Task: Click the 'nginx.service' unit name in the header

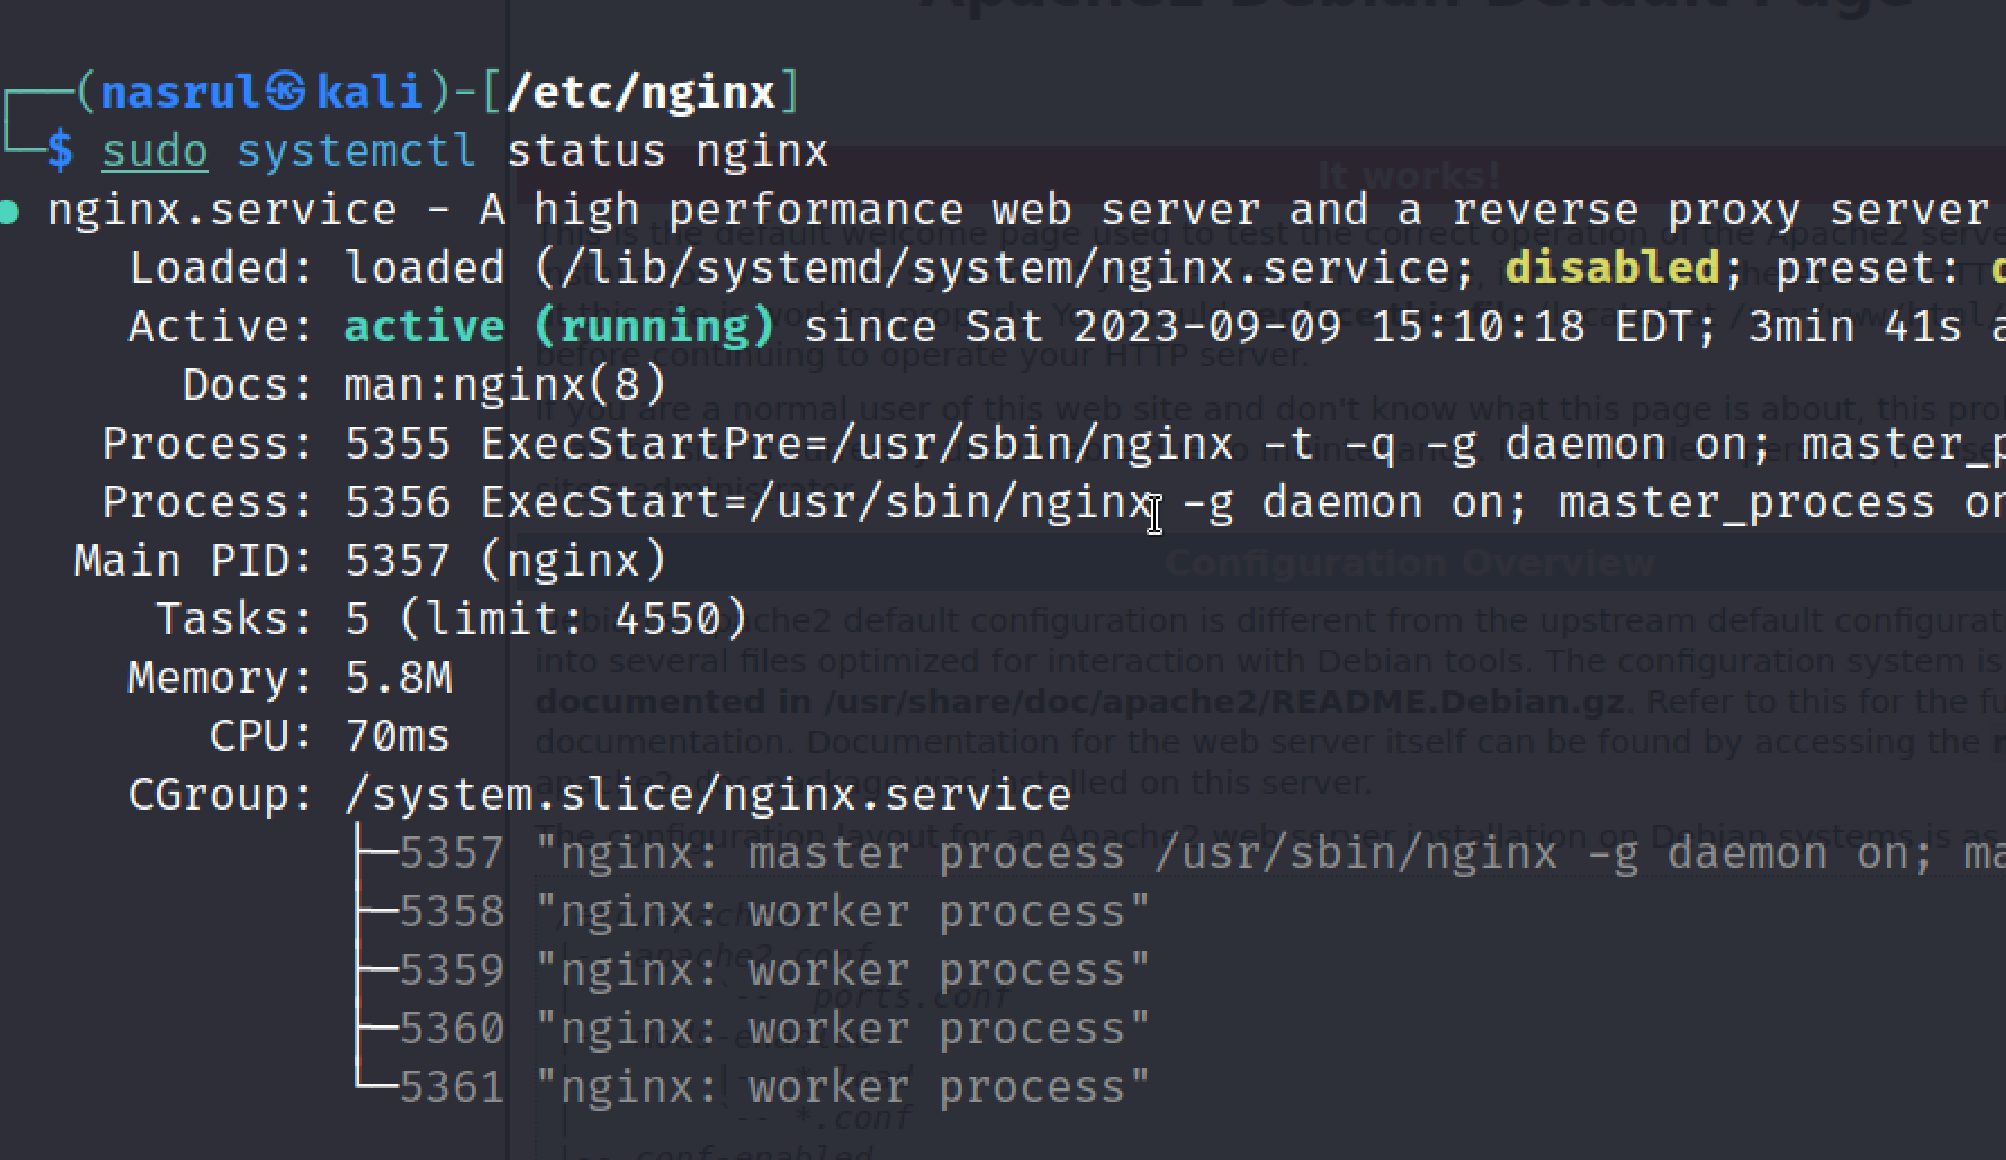Action: (x=222, y=210)
